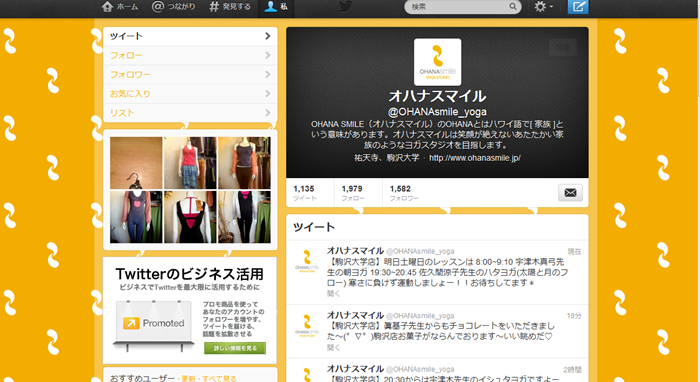
Task: Click the 1,135 ツイート count
Action: (304, 193)
